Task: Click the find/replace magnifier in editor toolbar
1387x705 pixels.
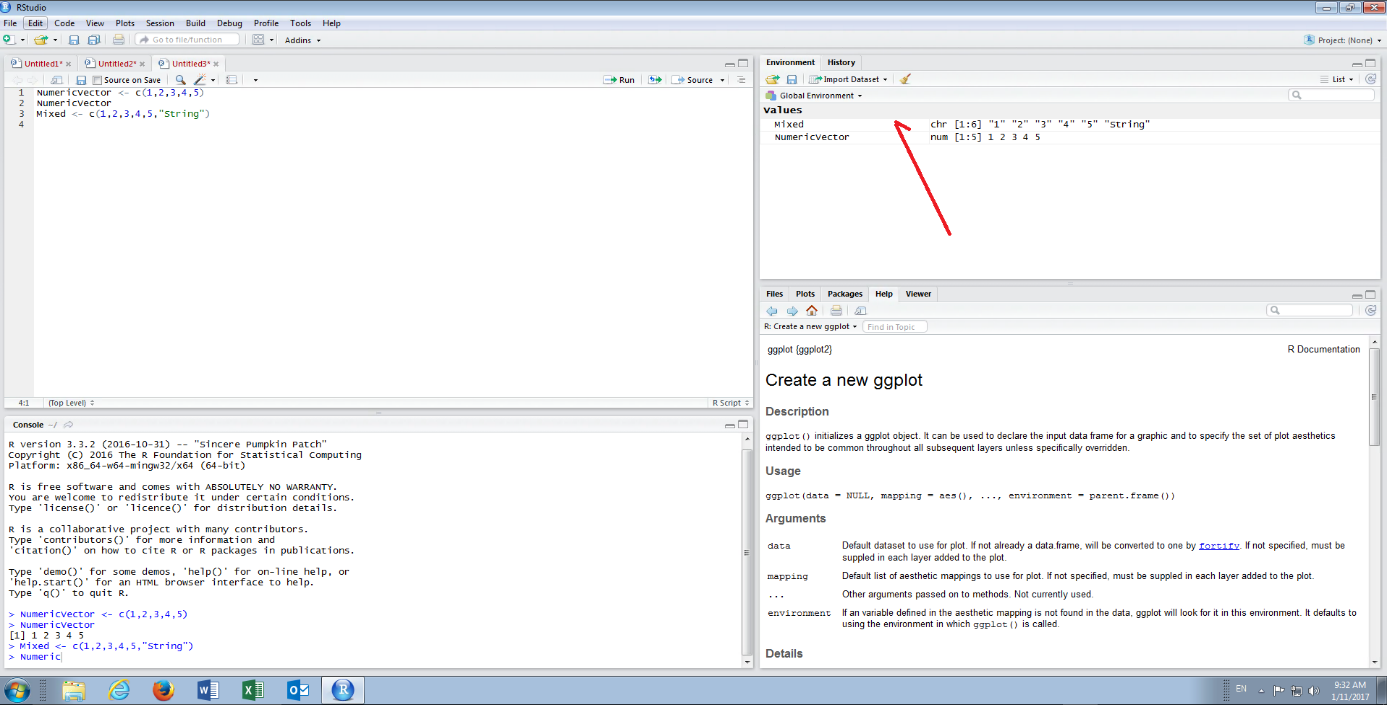Action: pos(181,80)
